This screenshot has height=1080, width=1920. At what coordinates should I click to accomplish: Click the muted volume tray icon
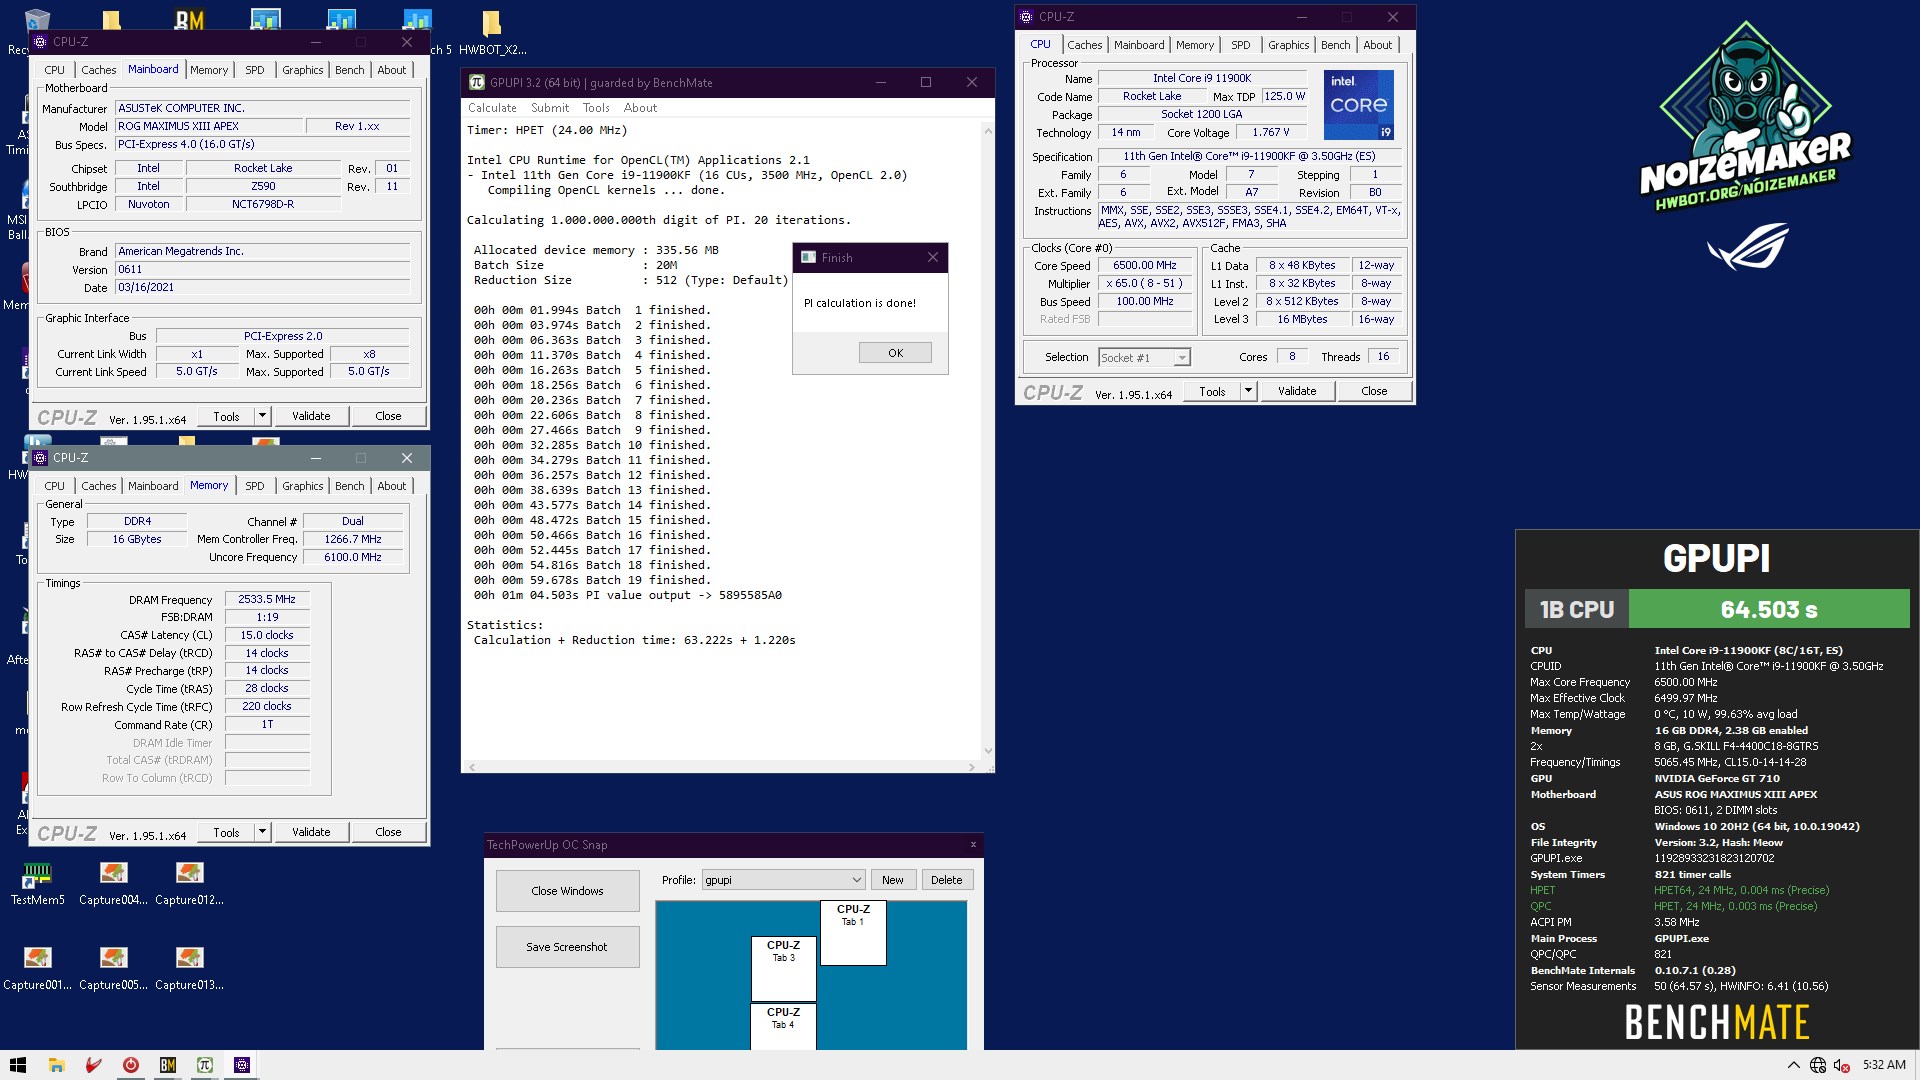tap(1842, 1065)
